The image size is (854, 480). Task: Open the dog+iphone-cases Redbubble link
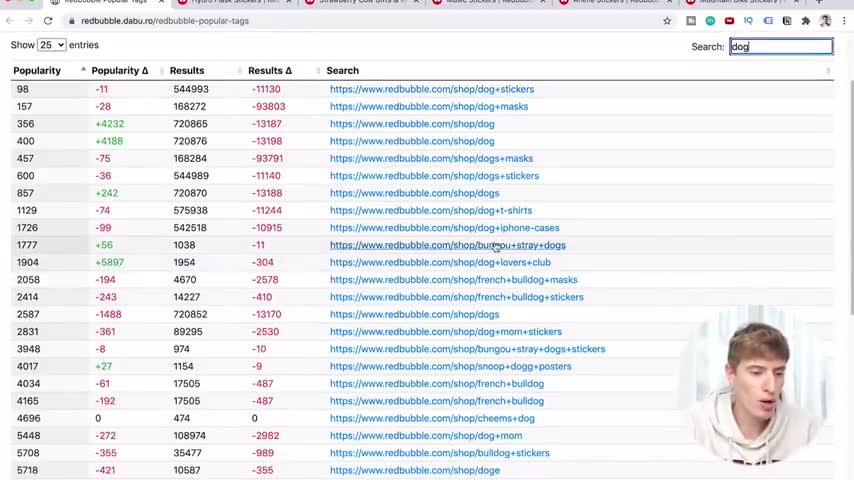coord(444,228)
